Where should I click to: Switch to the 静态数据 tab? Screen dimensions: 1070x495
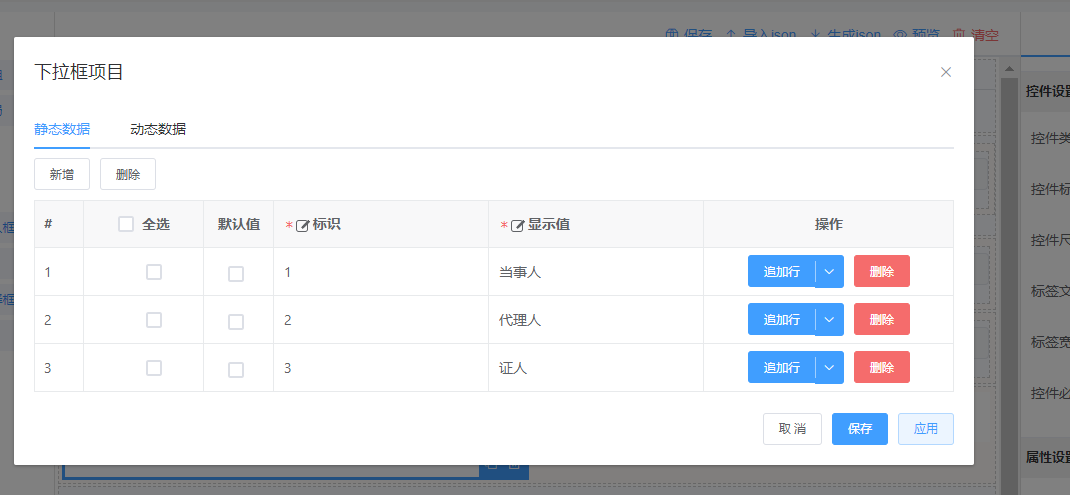pos(62,129)
